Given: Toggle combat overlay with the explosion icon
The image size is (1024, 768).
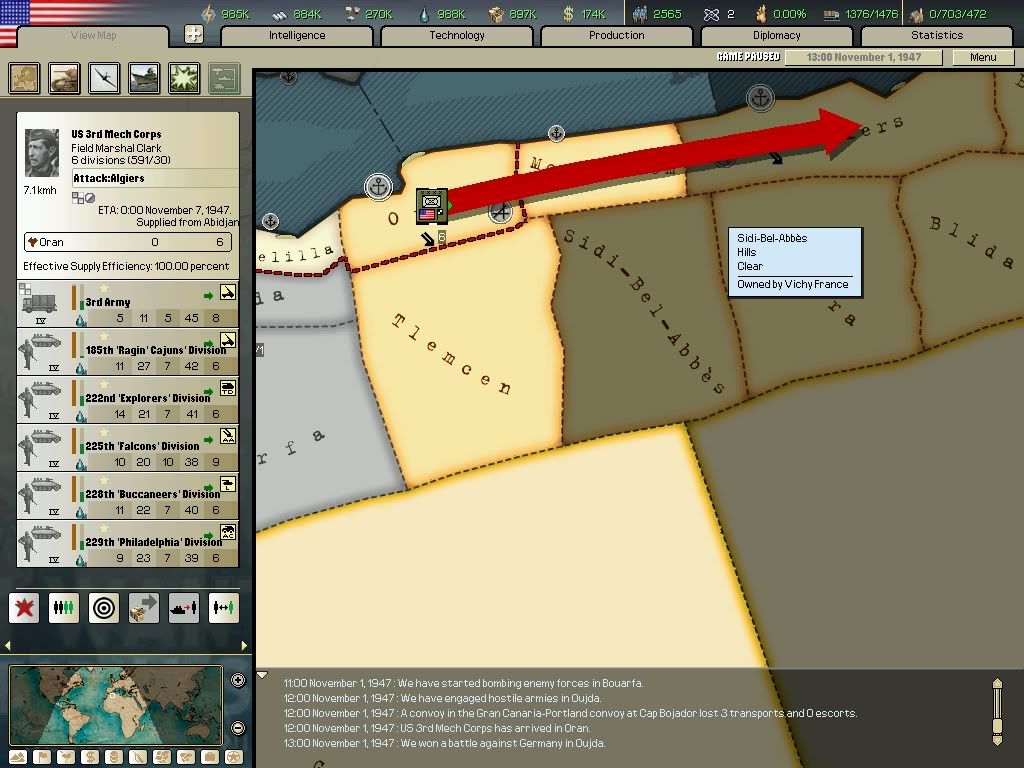Looking at the screenshot, I should pos(184,78).
